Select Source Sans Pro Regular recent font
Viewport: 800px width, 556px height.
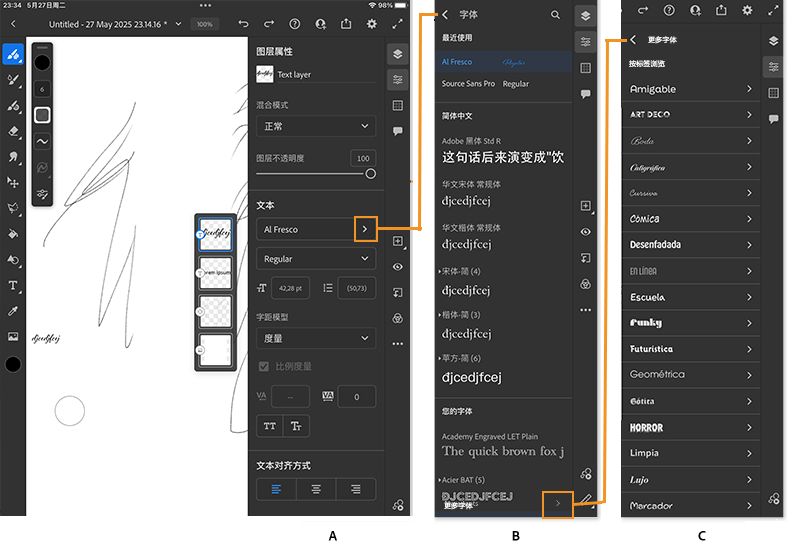pos(504,84)
